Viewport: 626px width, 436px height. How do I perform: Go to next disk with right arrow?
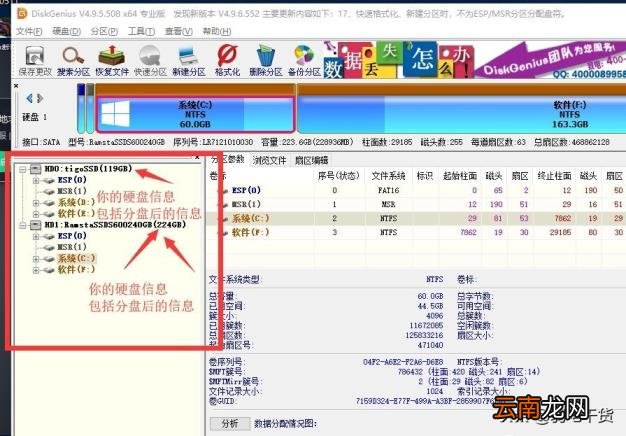coord(40,98)
